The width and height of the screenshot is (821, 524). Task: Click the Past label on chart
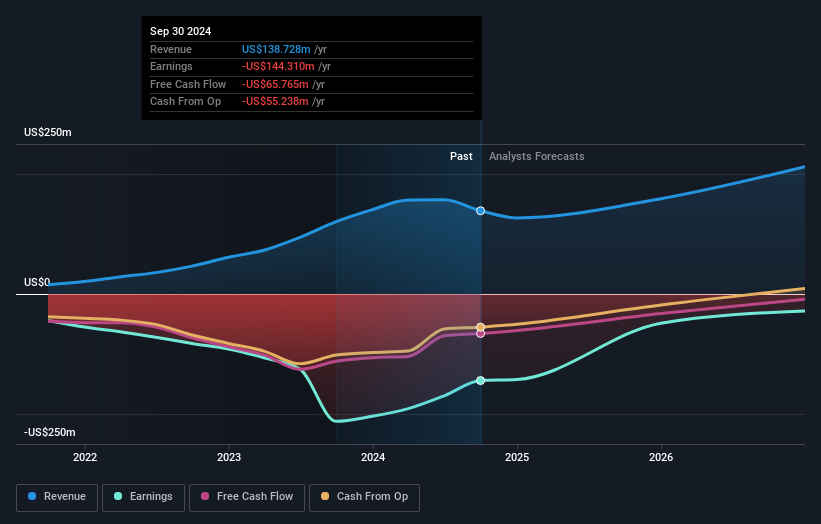coord(461,156)
